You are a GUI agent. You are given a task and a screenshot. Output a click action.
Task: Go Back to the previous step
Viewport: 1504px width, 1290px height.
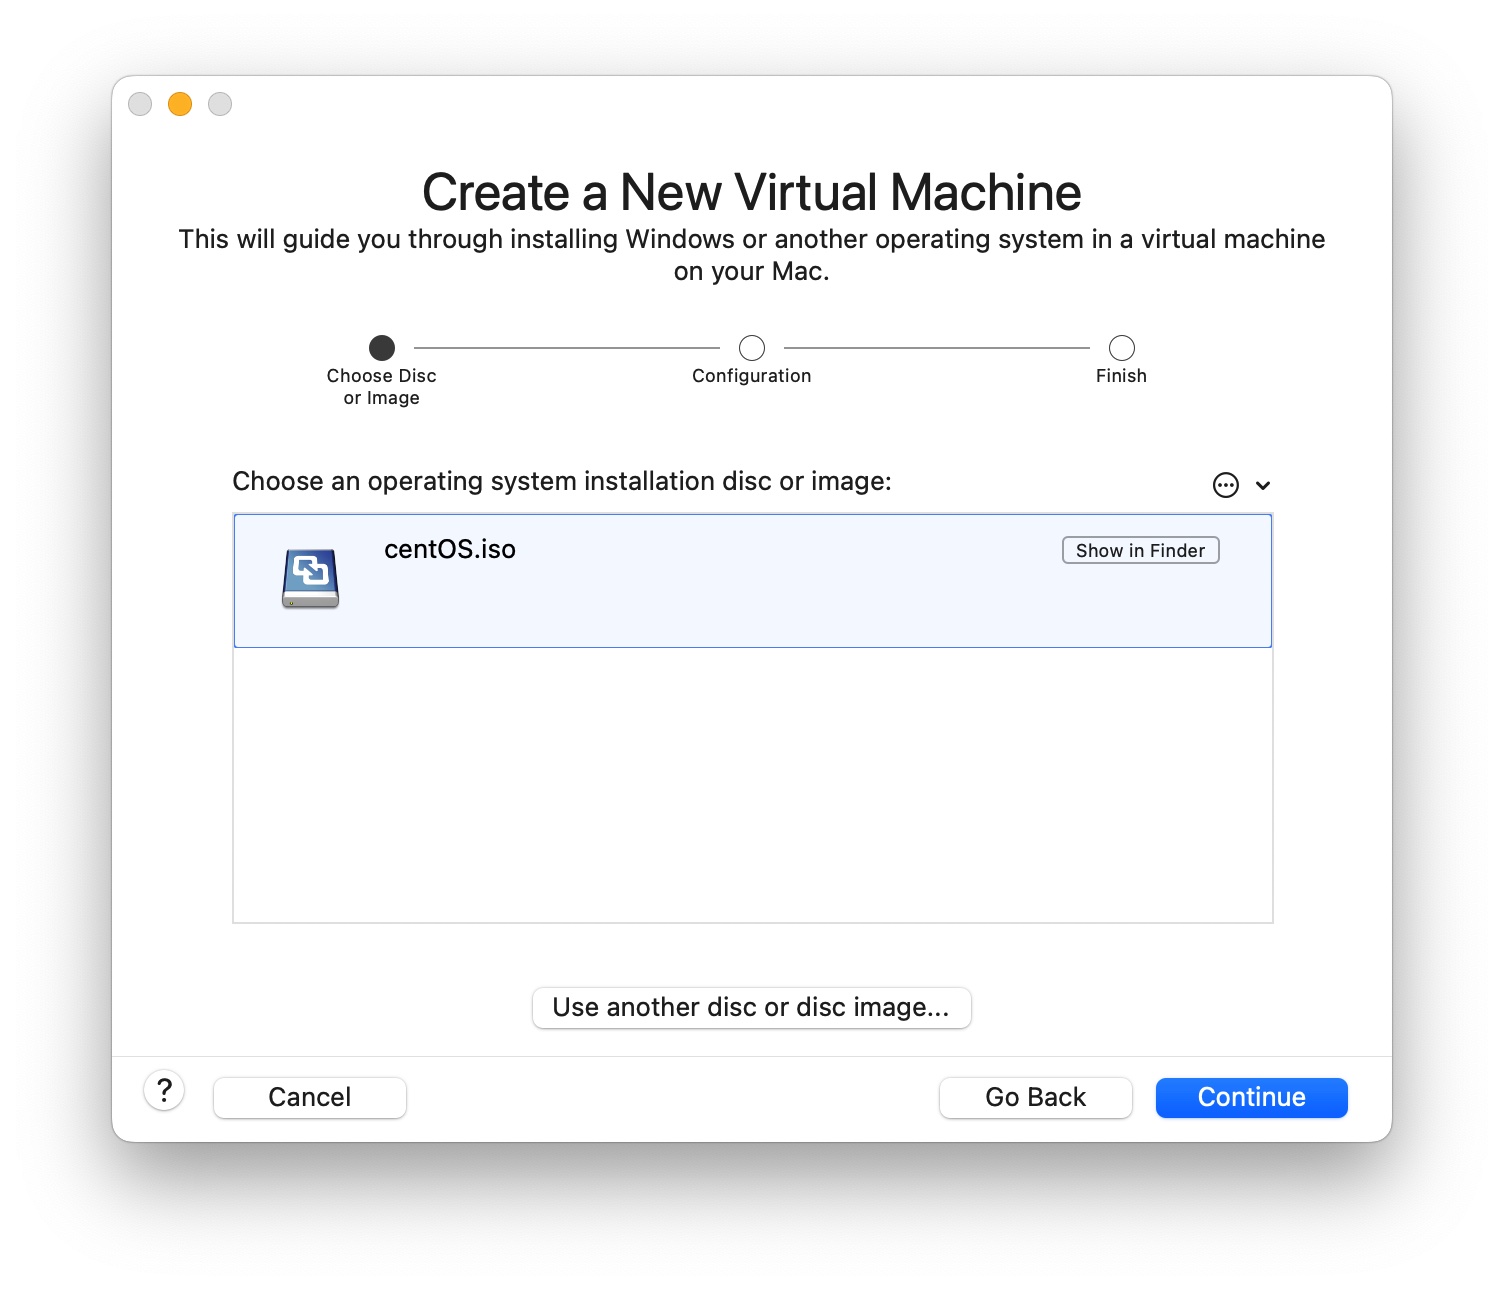pos(1035,1097)
